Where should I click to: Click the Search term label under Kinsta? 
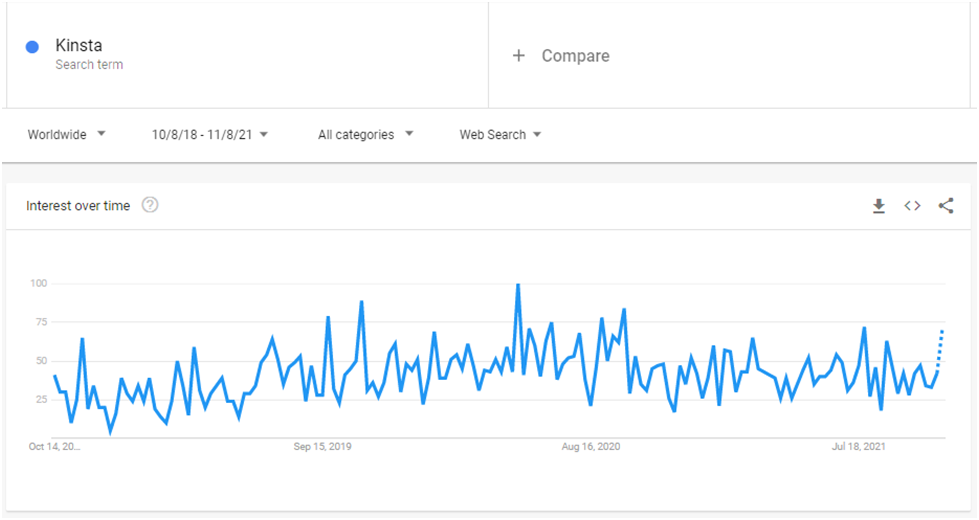(89, 64)
